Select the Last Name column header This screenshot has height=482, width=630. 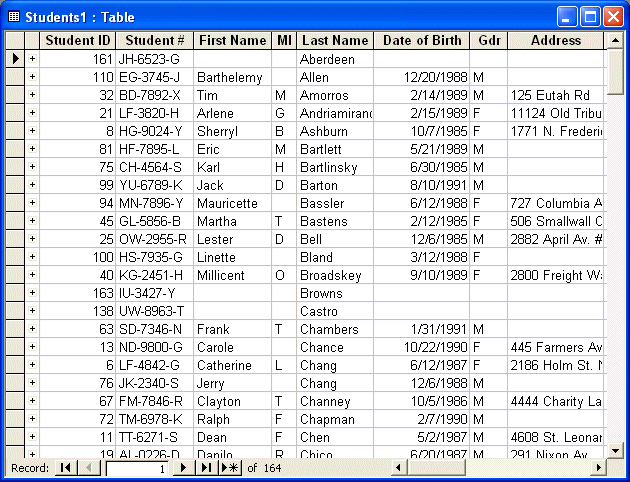click(x=335, y=41)
